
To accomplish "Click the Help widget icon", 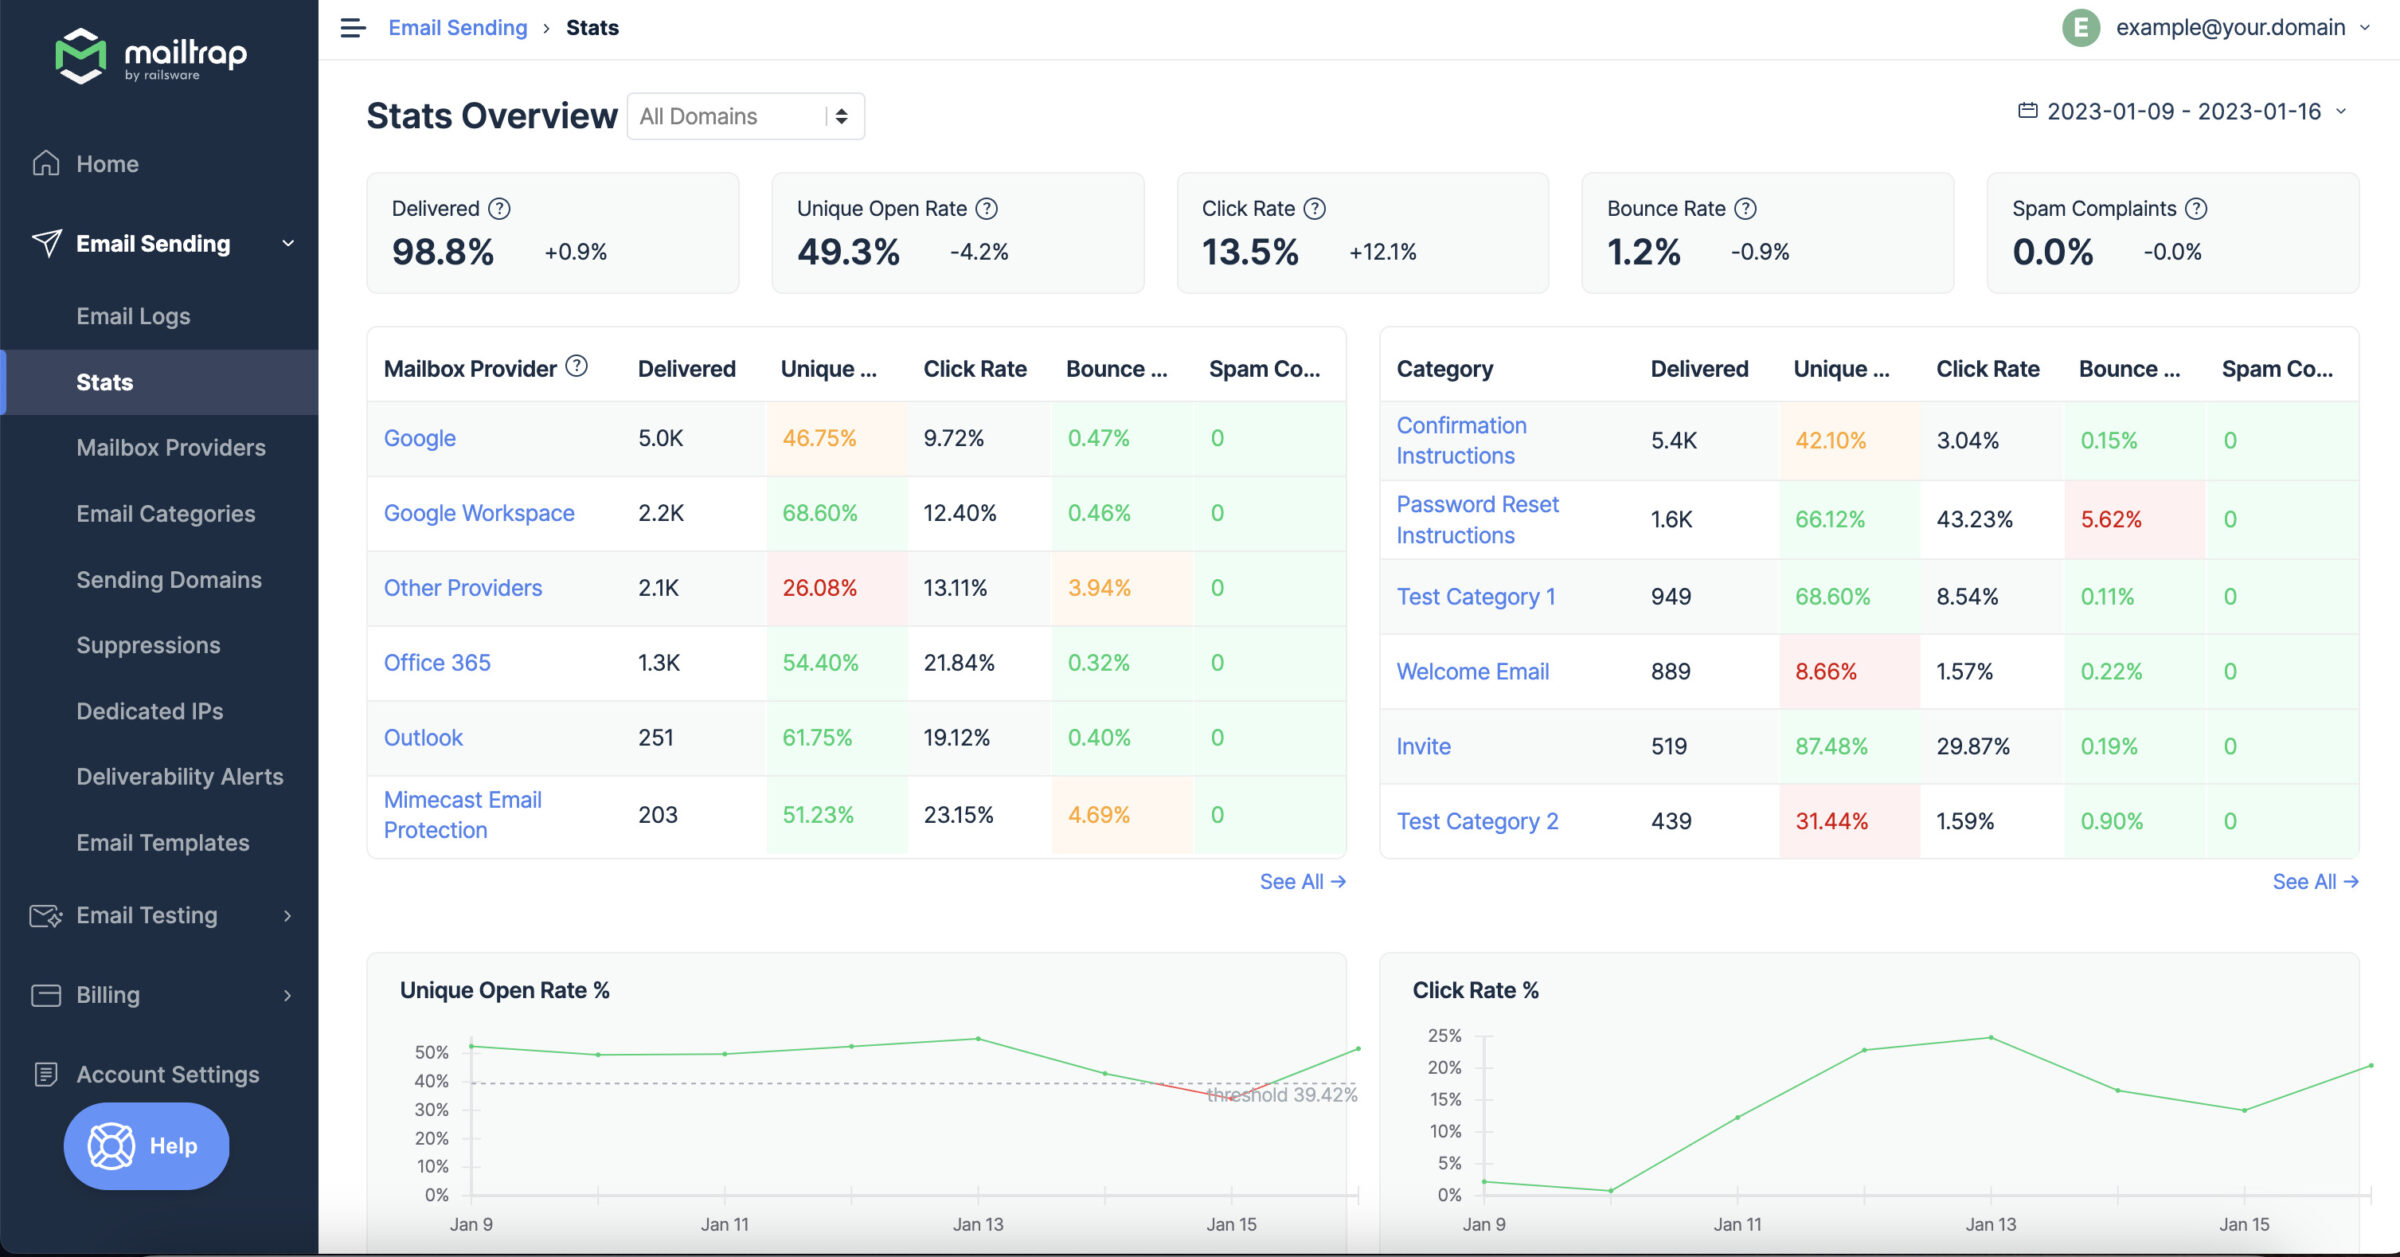I will 113,1144.
